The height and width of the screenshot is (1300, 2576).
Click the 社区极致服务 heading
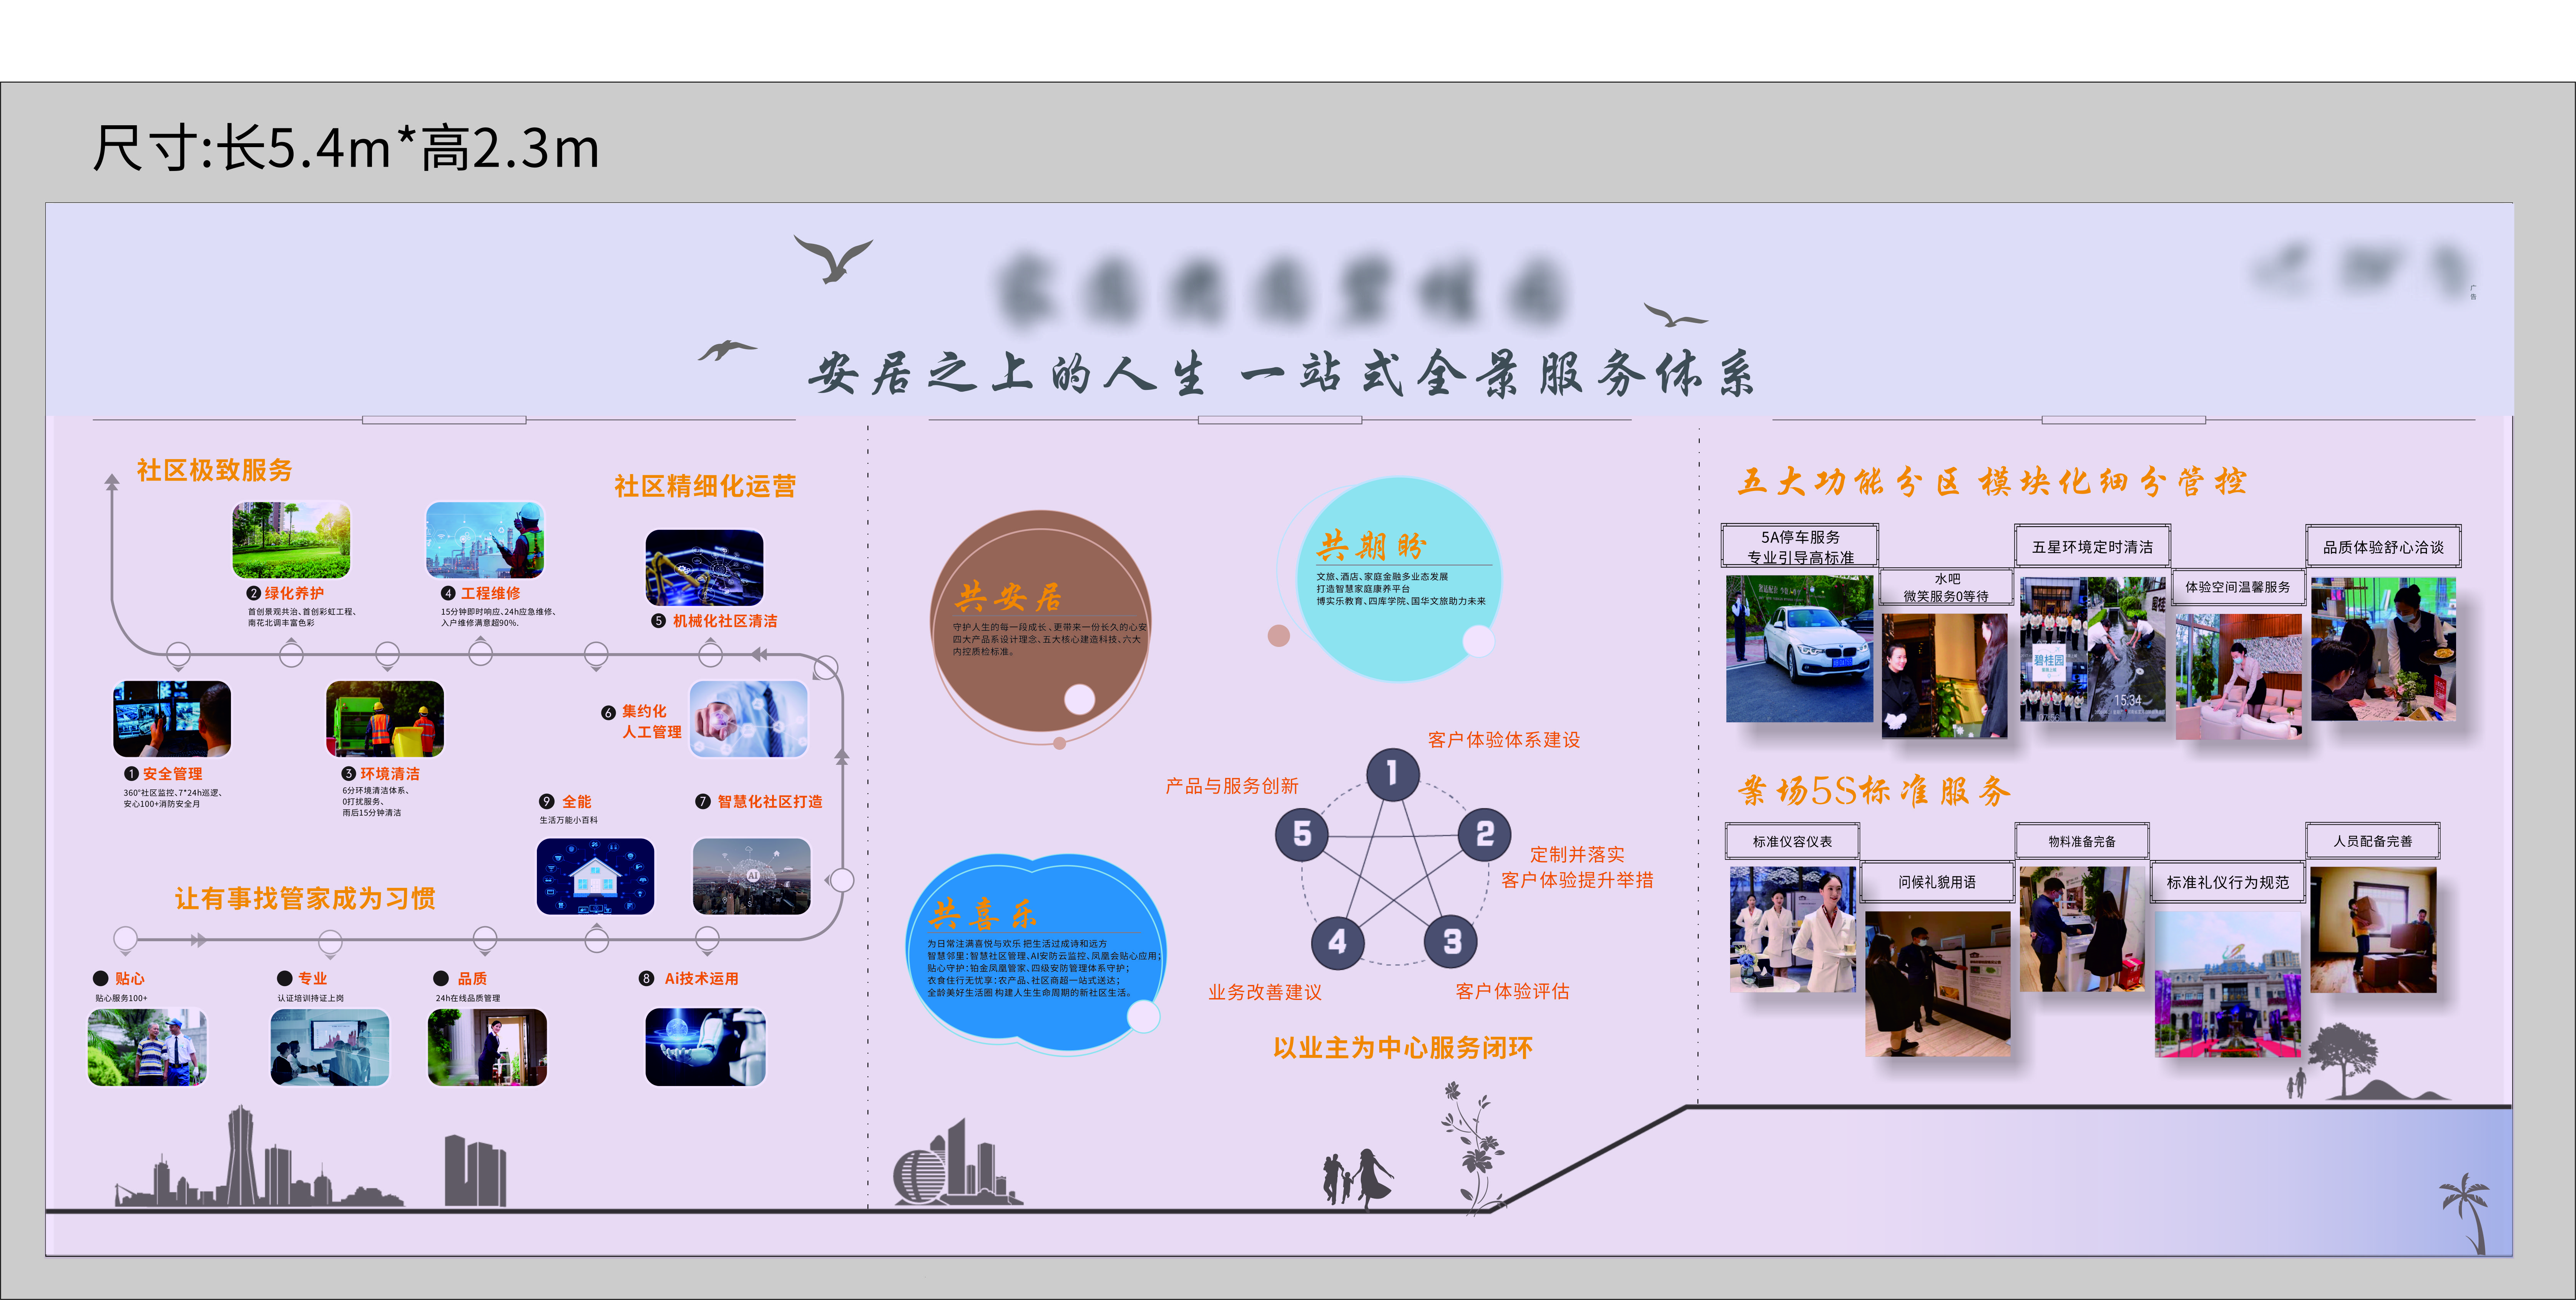(x=214, y=470)
